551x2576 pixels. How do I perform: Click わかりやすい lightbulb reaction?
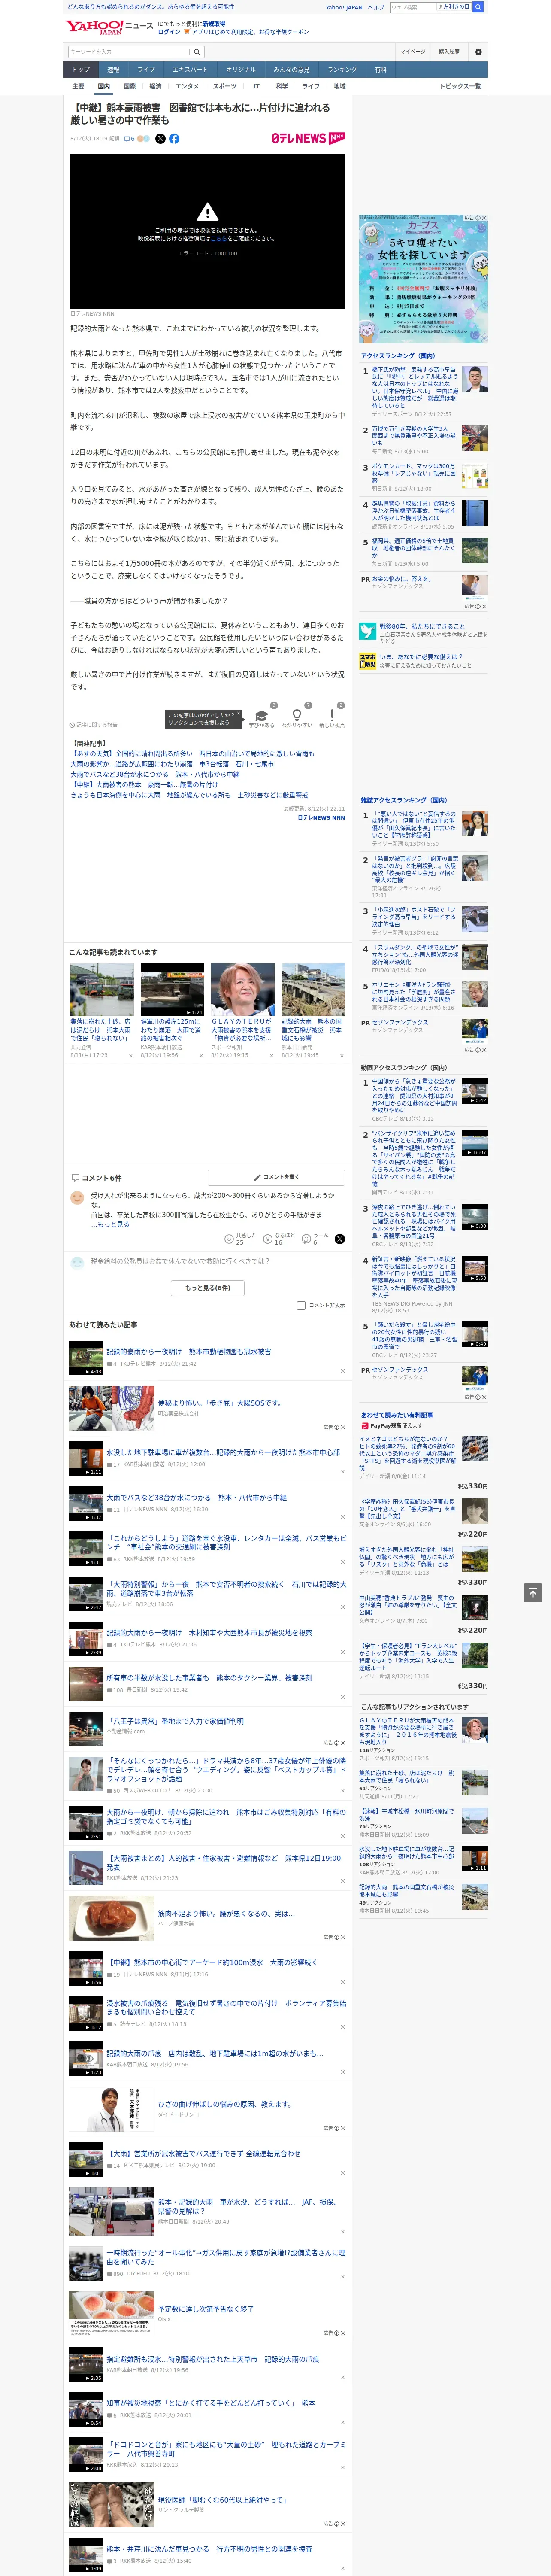[x=297, y=716]
